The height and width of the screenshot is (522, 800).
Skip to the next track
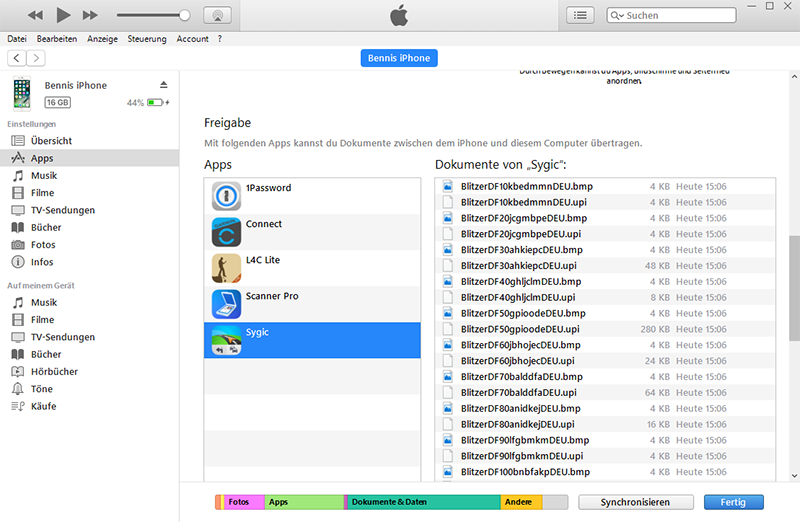pos(90,15)
